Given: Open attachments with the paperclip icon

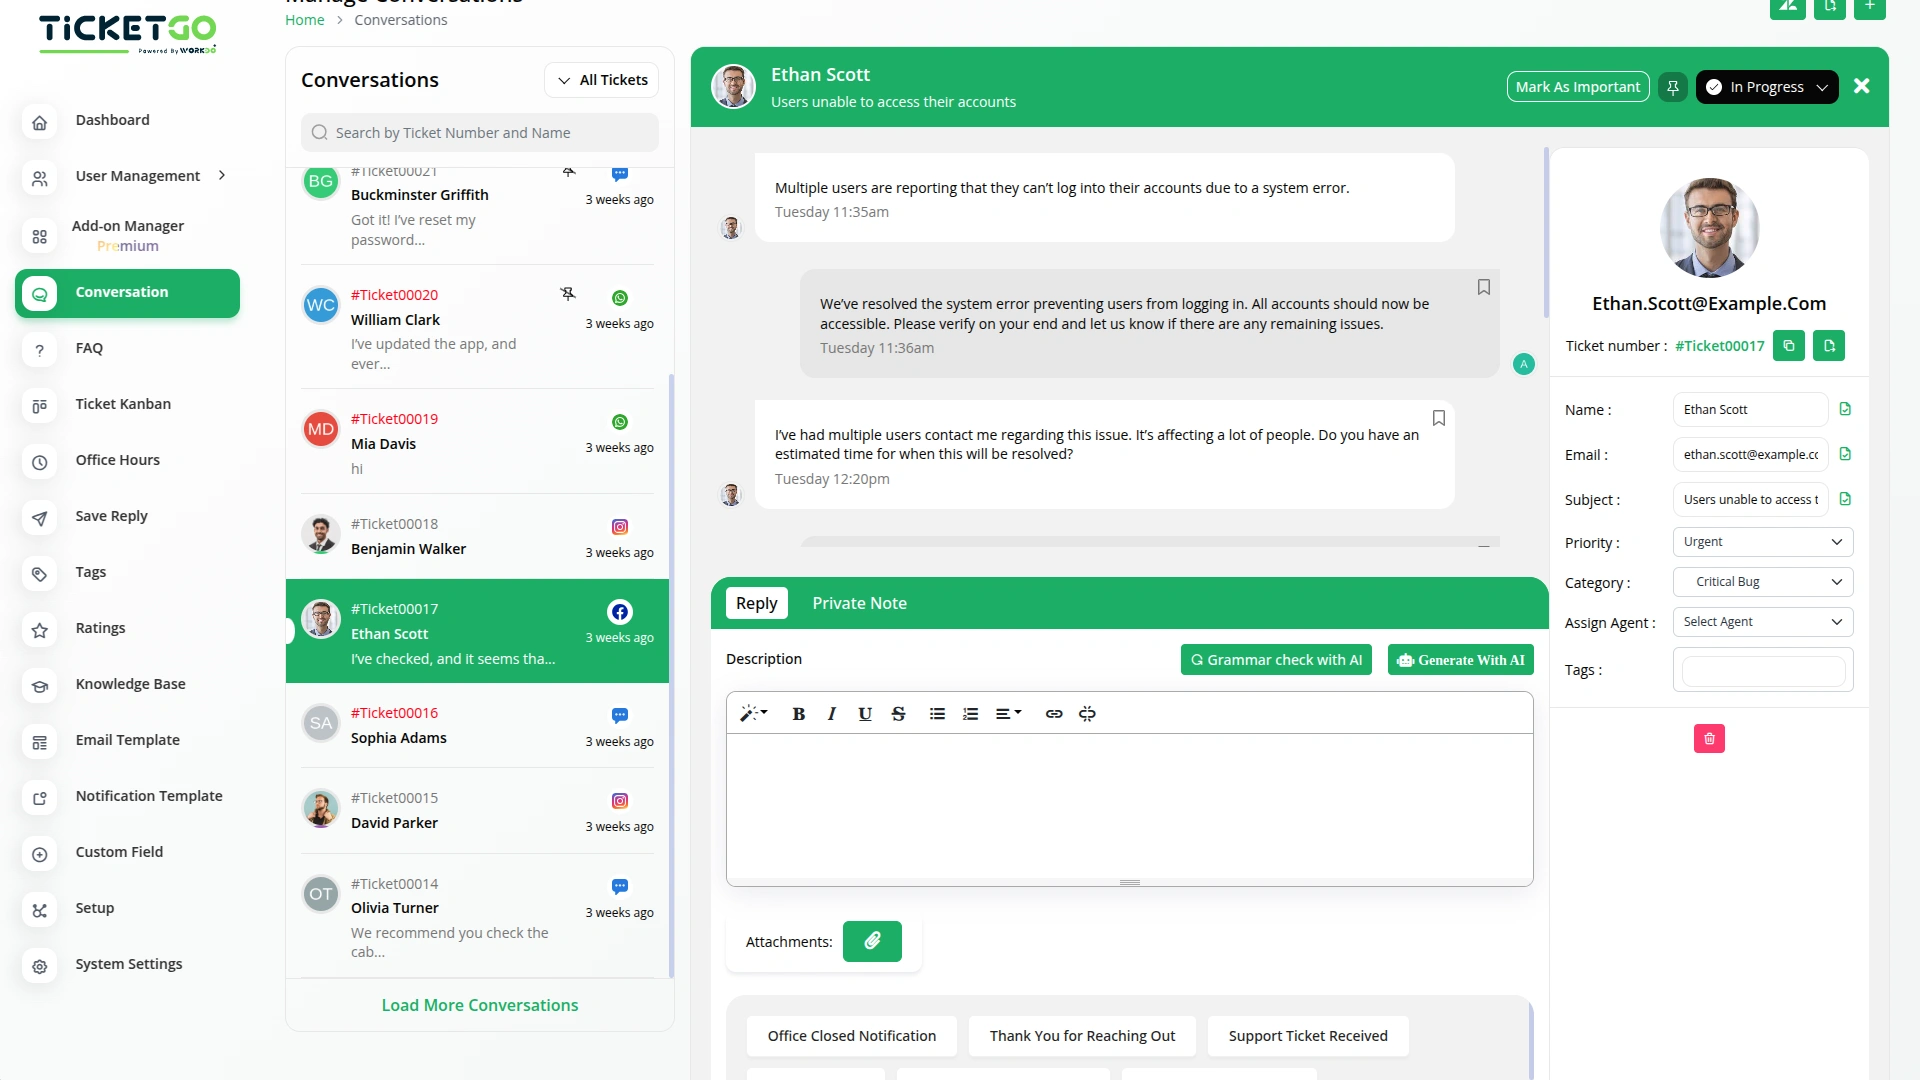Looking at the screenshot, I should 872,941.
